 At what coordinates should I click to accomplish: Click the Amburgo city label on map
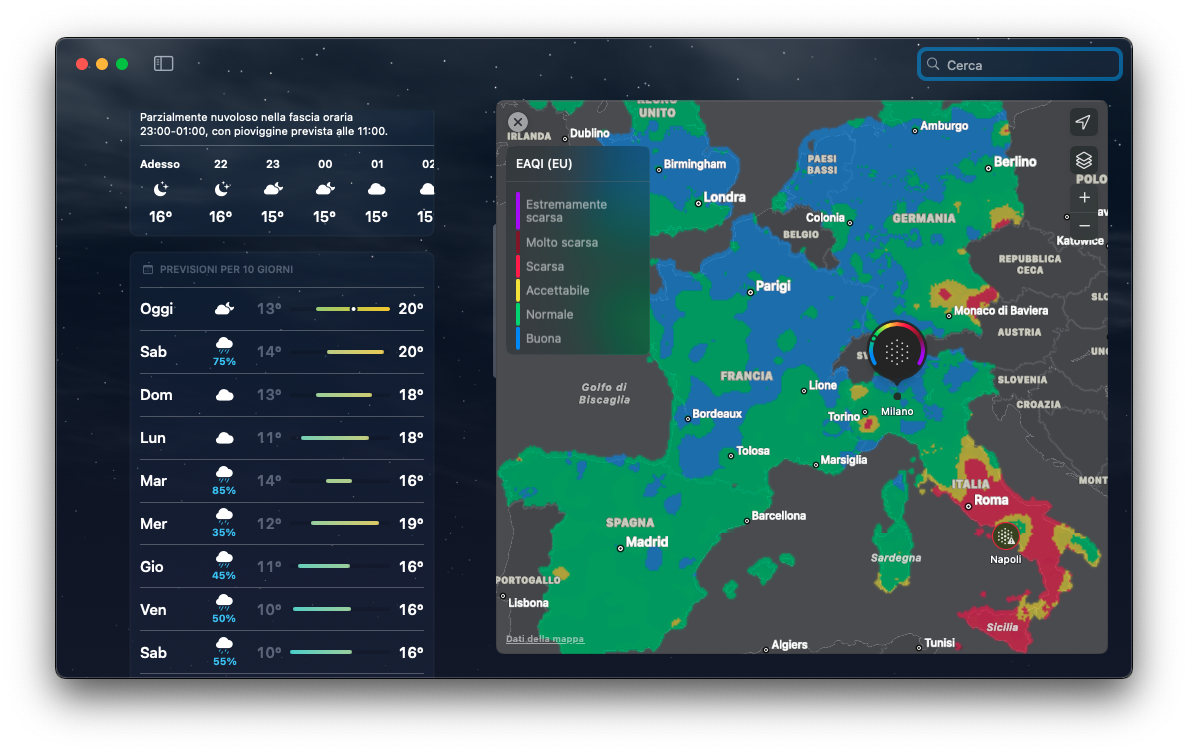(x=944, y=126)
